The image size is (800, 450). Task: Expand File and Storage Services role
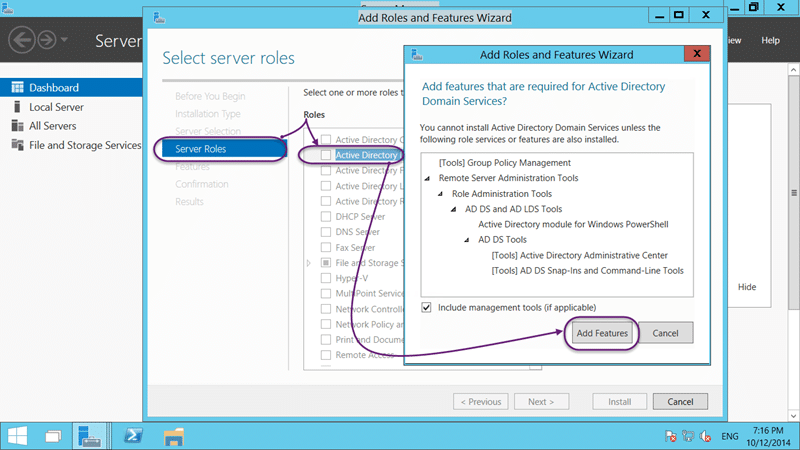coord(309,263)
